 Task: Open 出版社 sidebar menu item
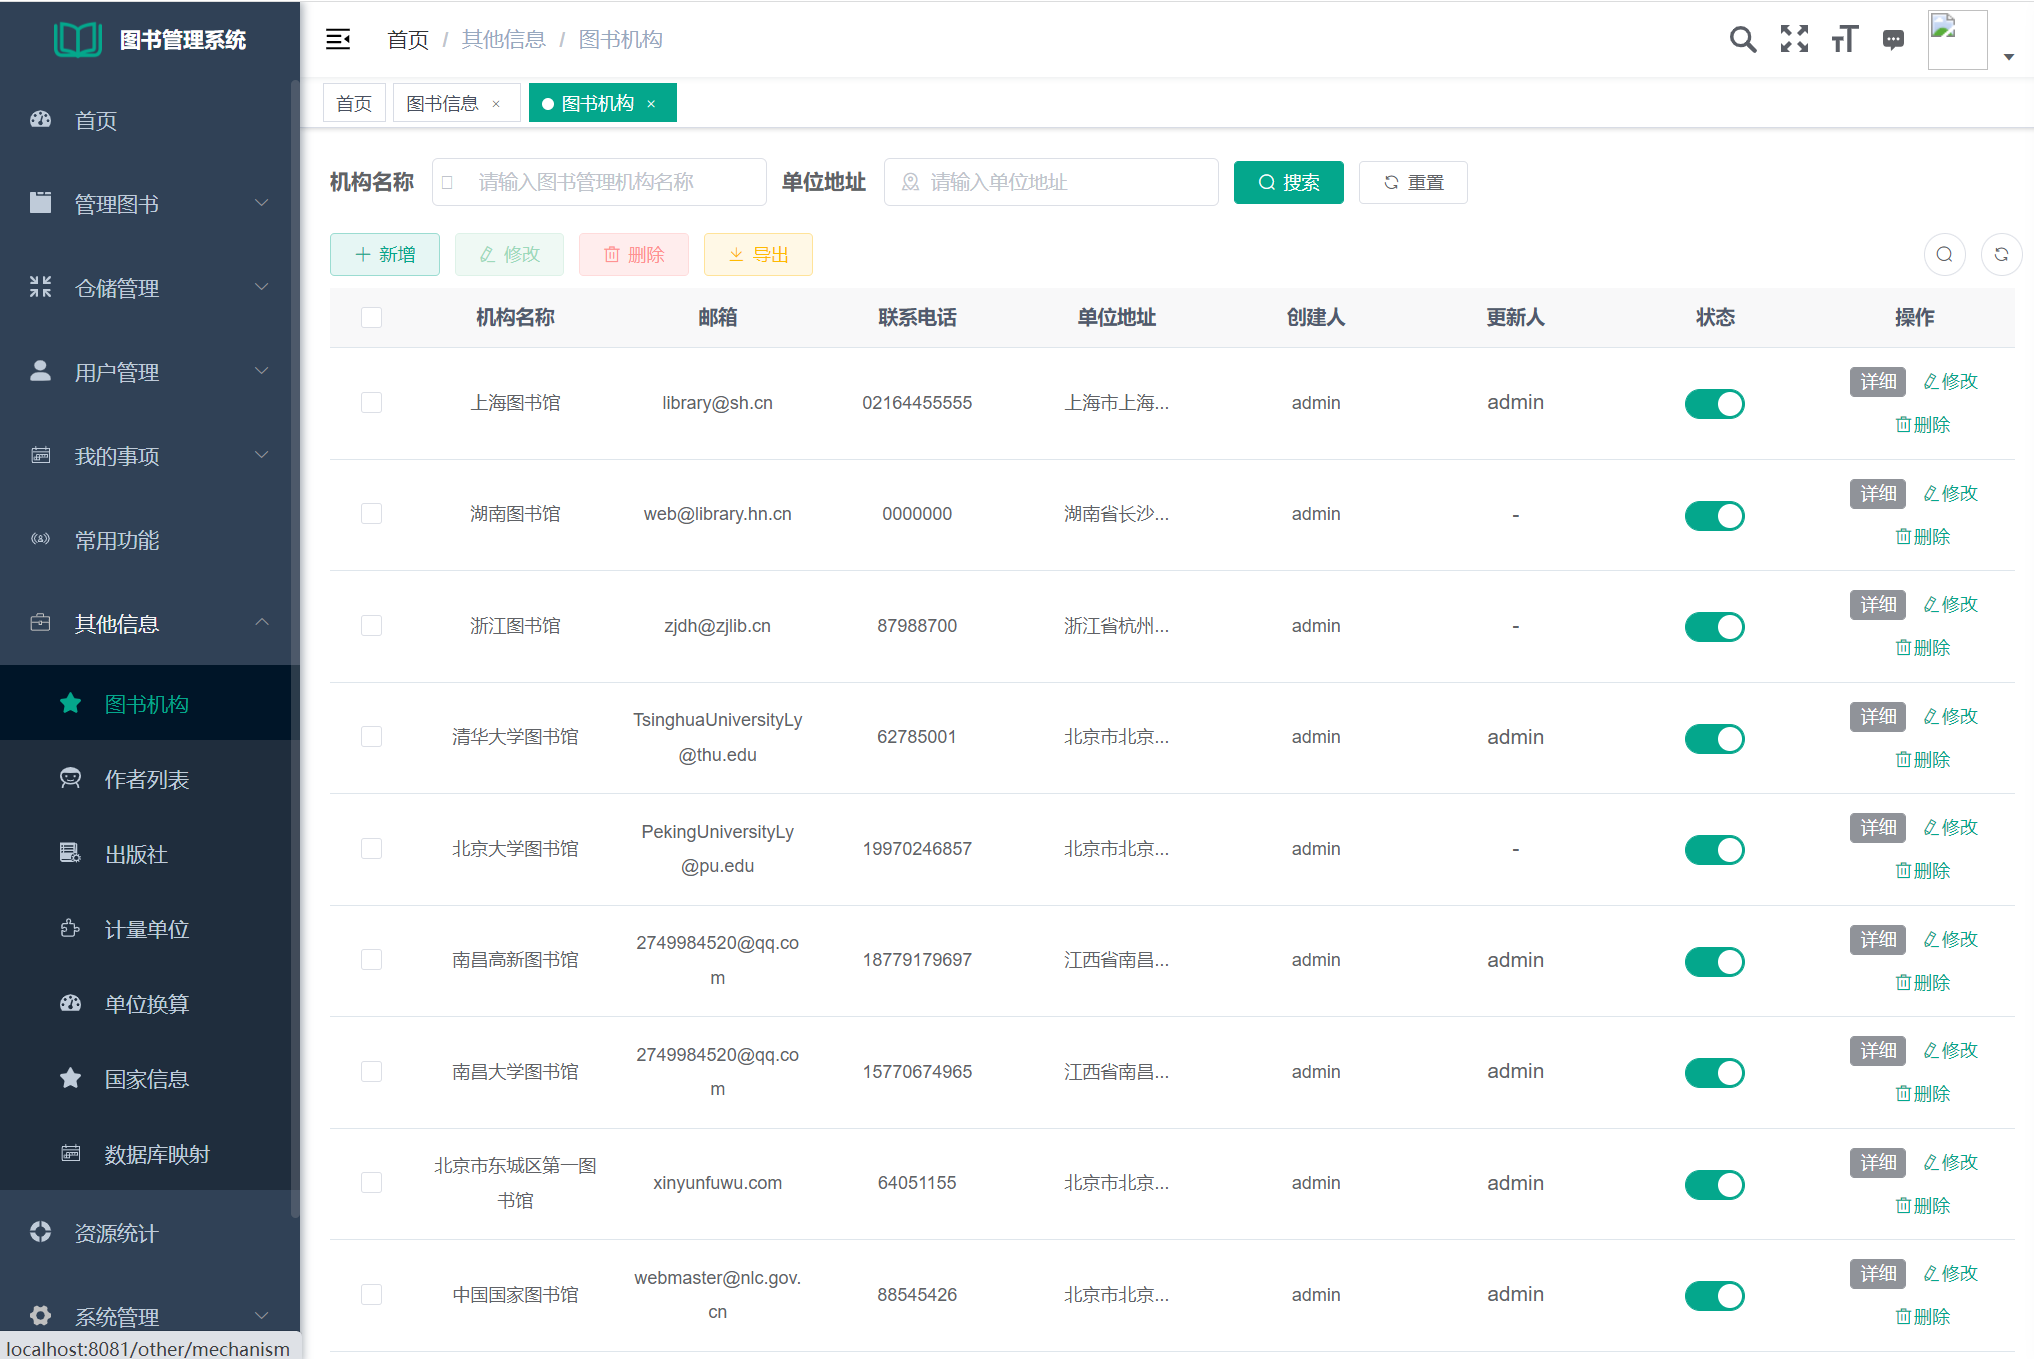tap(136, 854)
